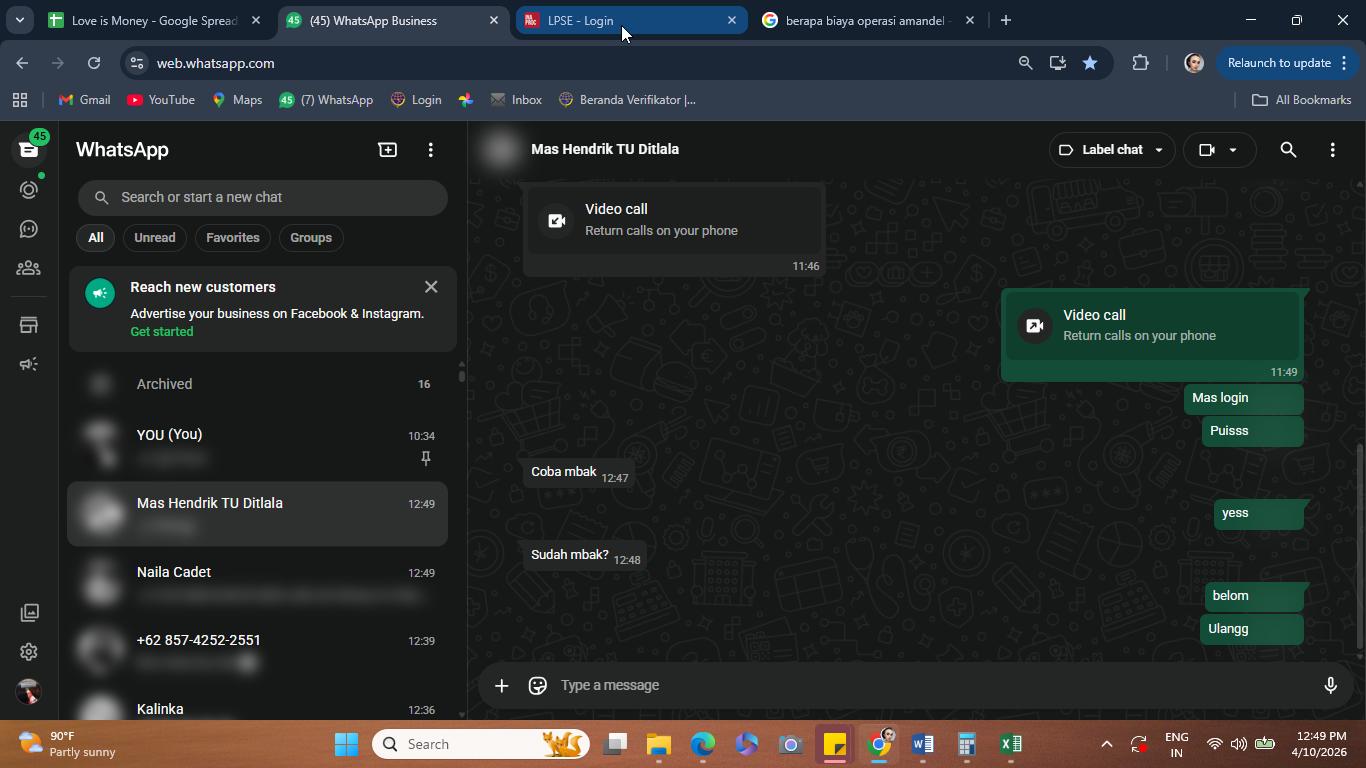Click the attach plus icon

click(501, 685)
